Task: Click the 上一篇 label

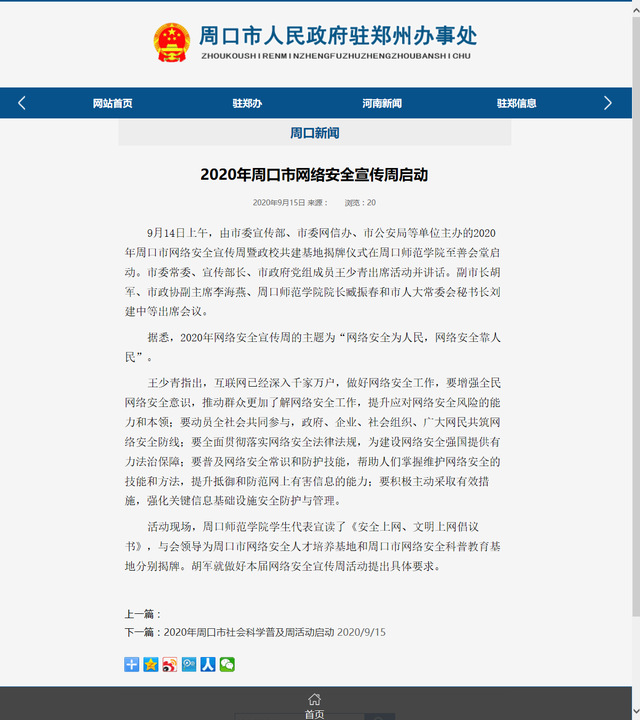Action: [x=143, y=614]
